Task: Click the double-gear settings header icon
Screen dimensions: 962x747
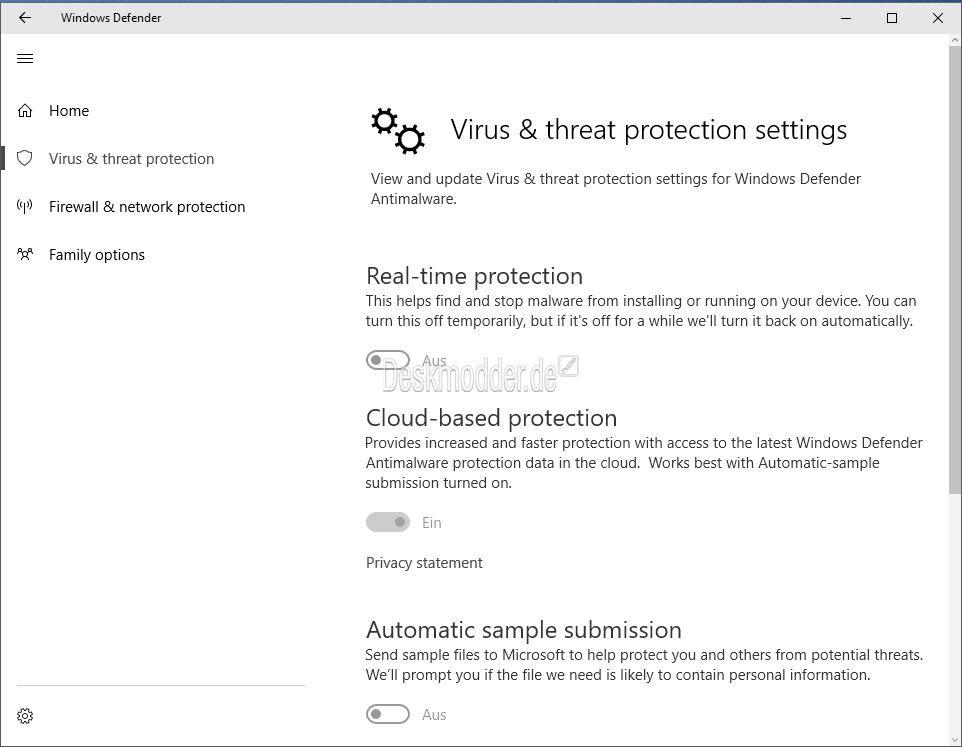Action: click(x=398, y=131)
